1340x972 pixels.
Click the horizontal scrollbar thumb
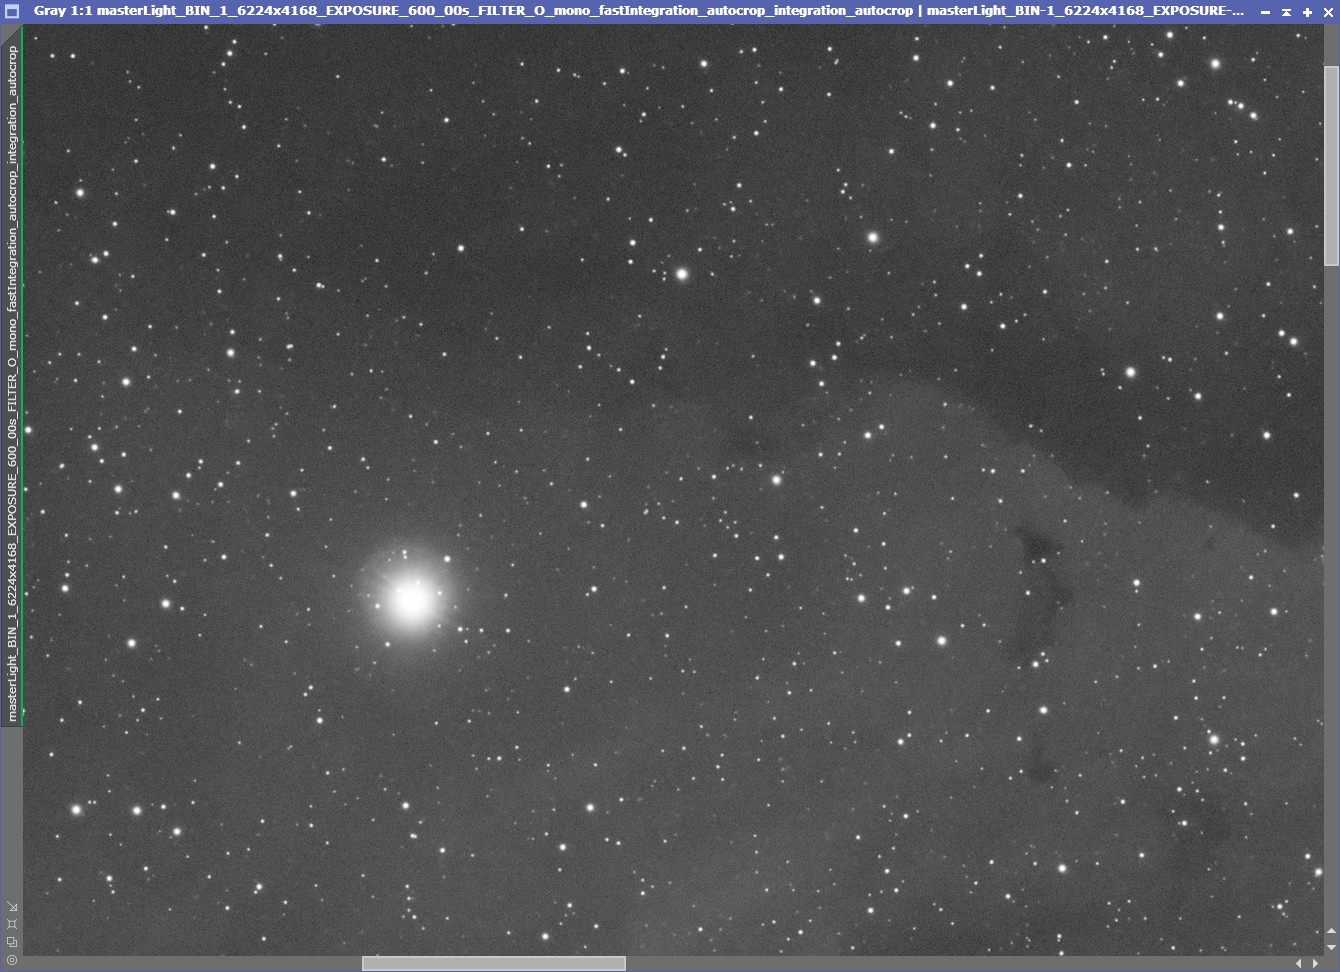[494, 963]
